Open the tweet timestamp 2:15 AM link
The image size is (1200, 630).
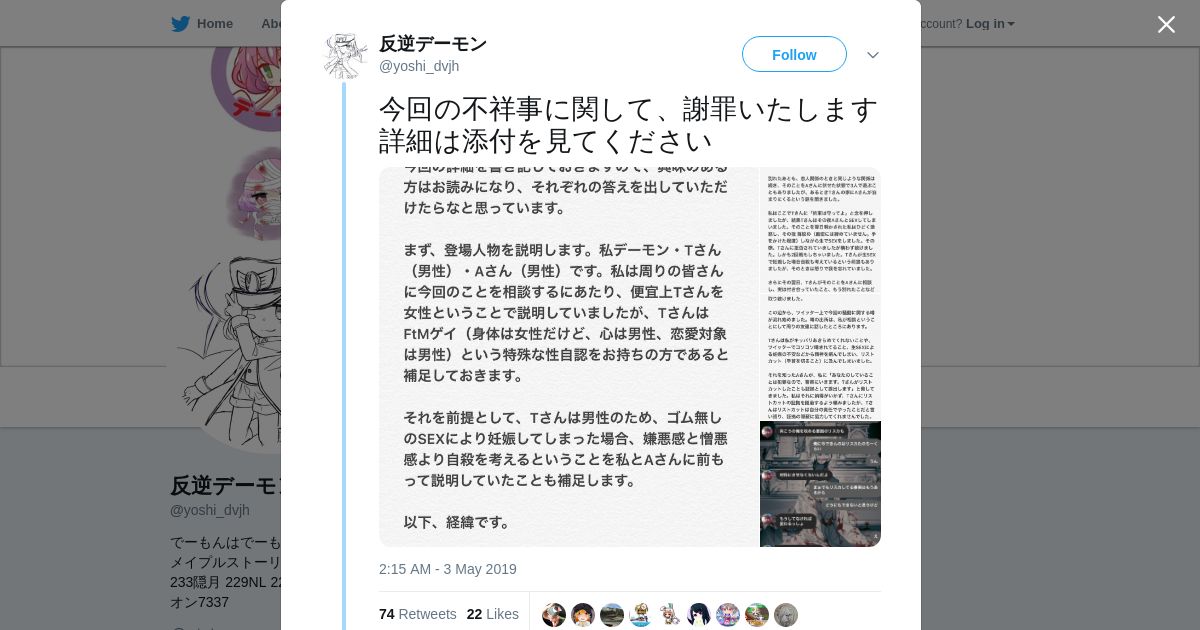447,569
